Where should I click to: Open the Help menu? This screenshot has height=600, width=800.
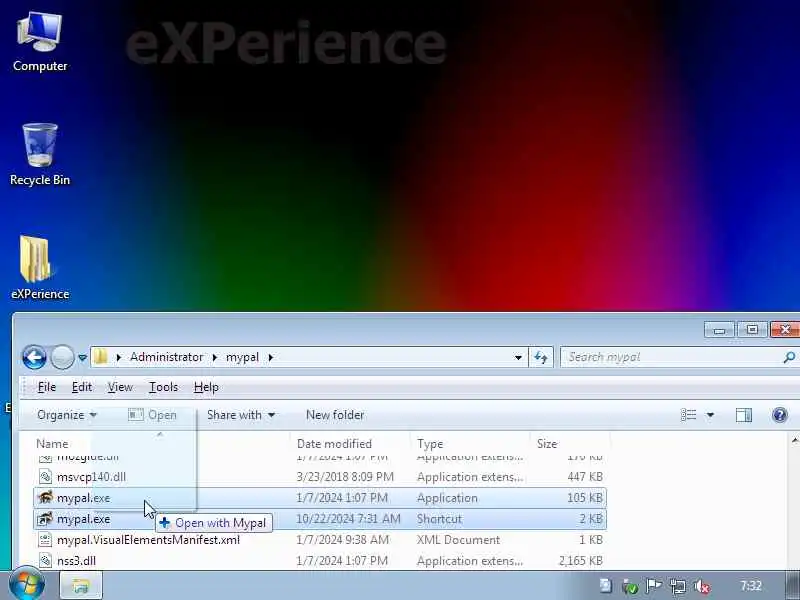point(206,387)
